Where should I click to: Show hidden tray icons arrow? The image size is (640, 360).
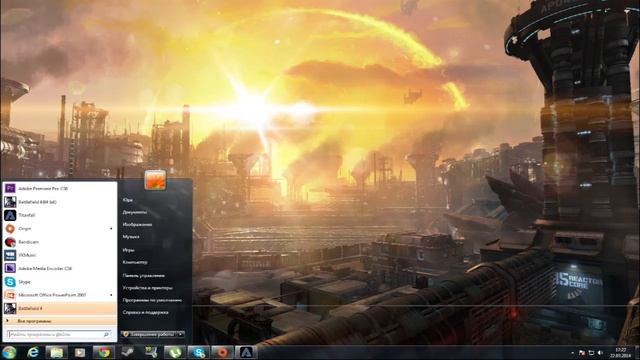(572, 353)
